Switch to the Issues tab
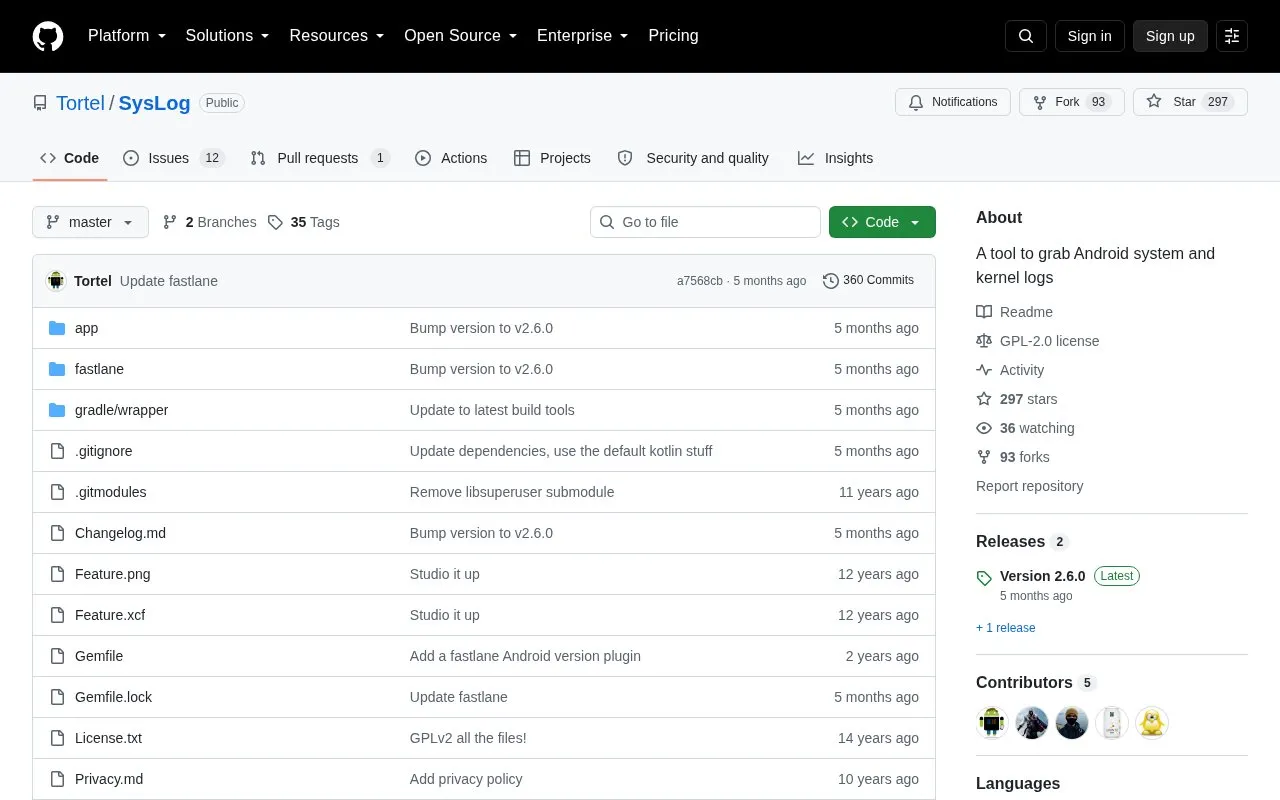 coord(174,158)
